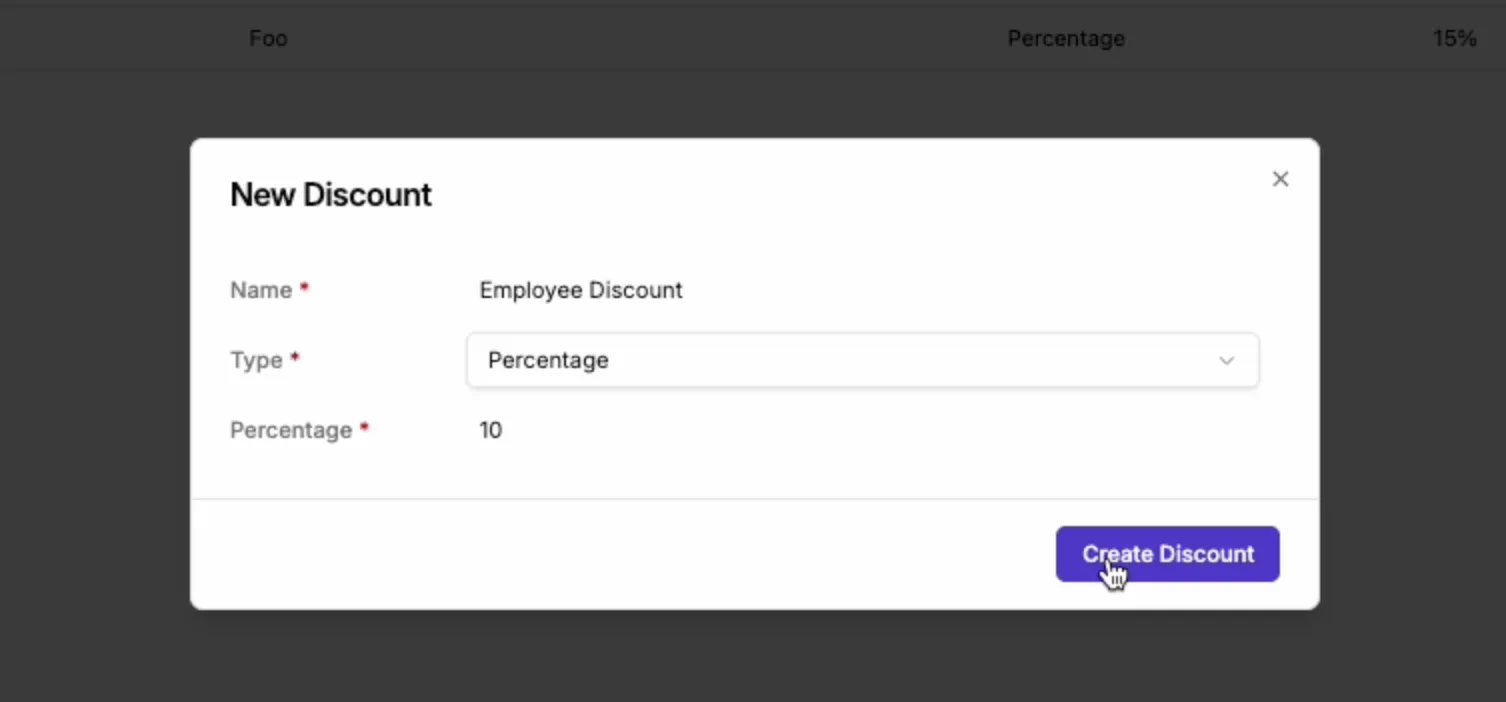The width and height of the screenshot is (1506, 702).
Task: Click the Percentage value field showing 10
Action: pos(862,430)
